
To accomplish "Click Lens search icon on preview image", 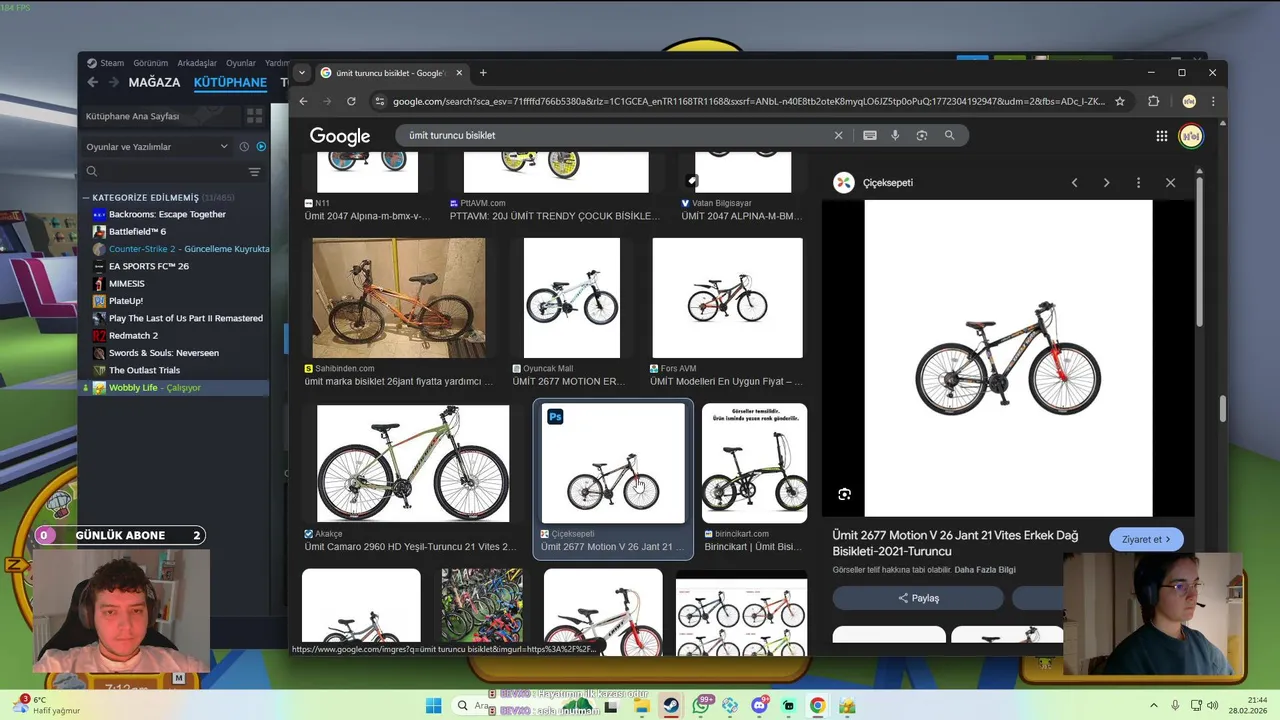I will click(x=845, y=494).
